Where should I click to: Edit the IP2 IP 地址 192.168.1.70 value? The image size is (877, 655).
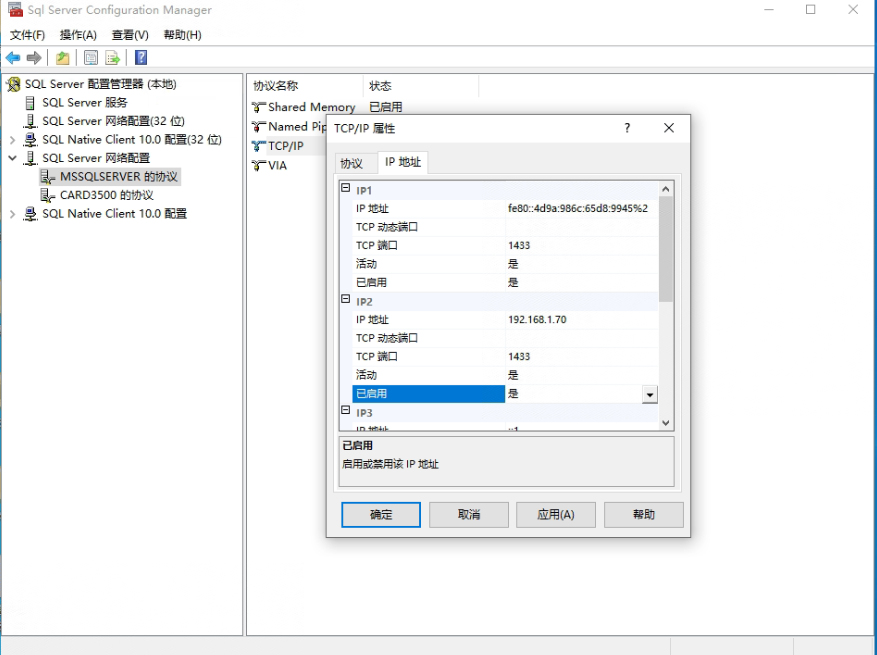pos(582,319)
